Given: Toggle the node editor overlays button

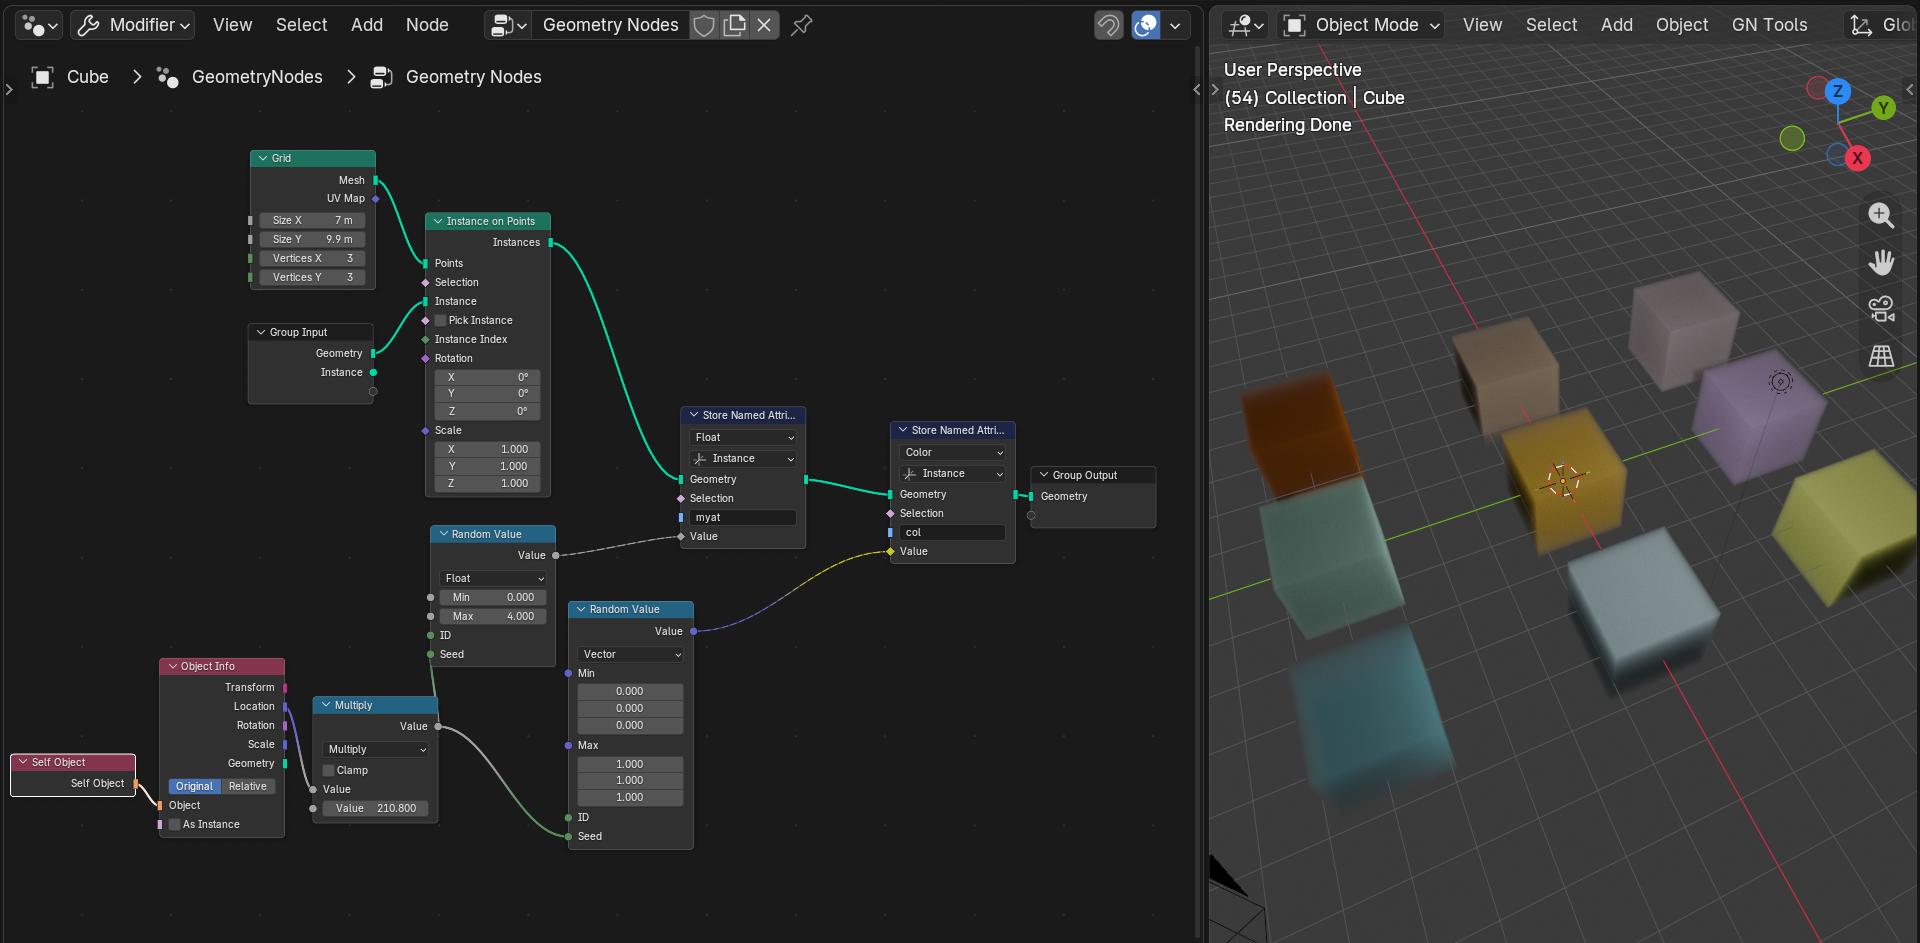Looking at the screenshot, I should [1146, 25].
